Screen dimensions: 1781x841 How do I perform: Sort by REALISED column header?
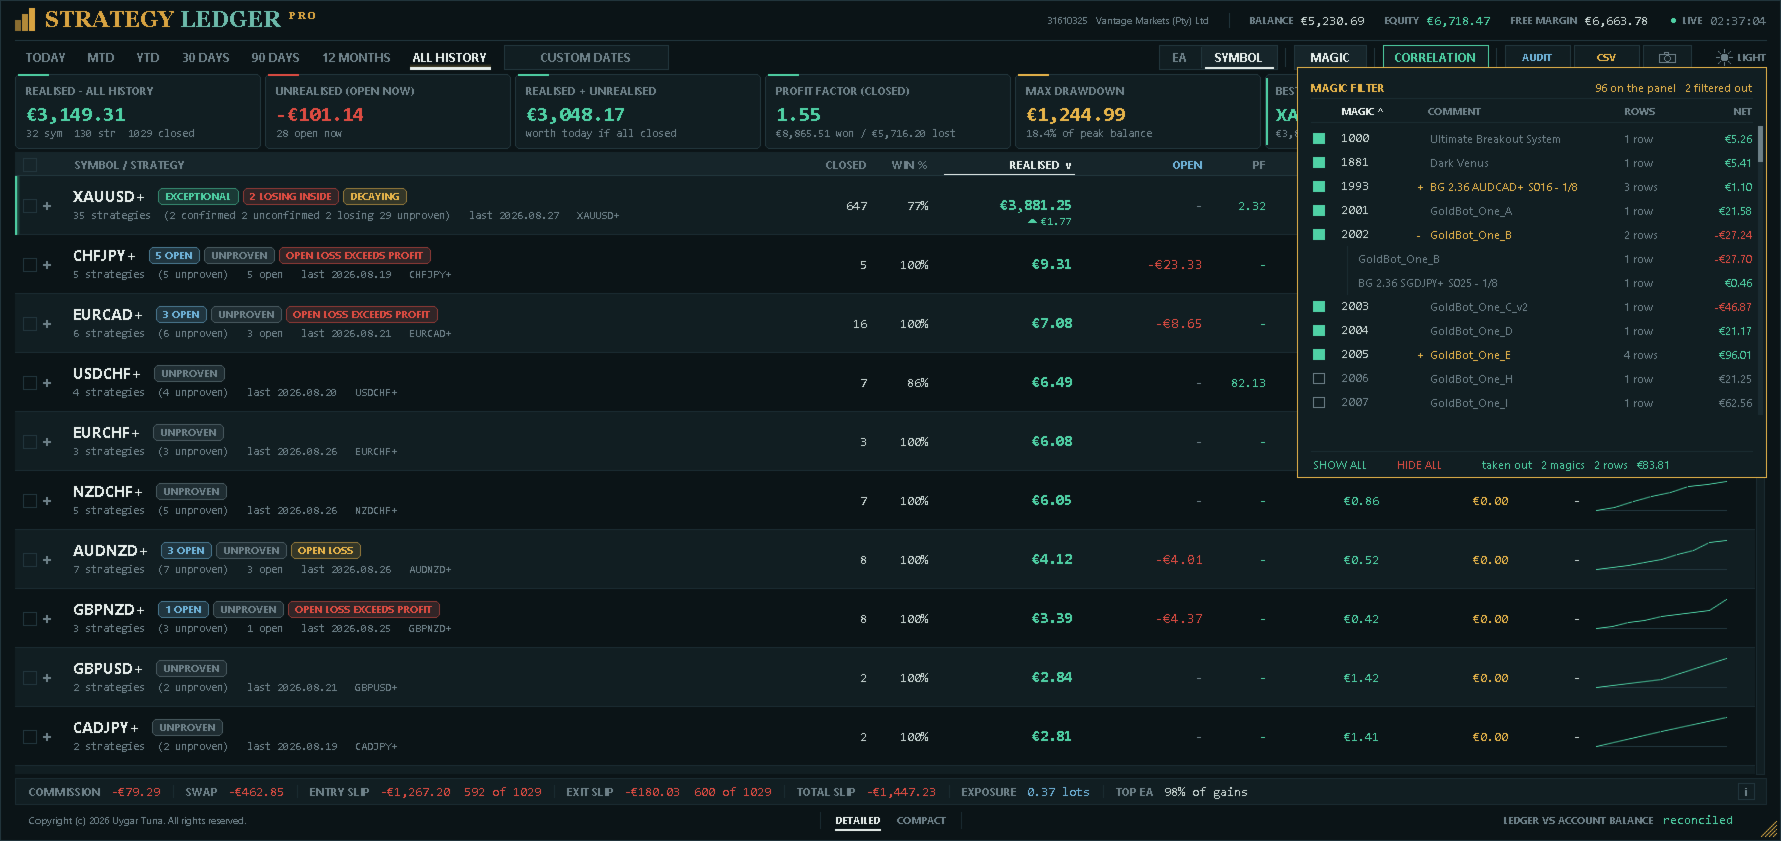[x=1040, y=165]
